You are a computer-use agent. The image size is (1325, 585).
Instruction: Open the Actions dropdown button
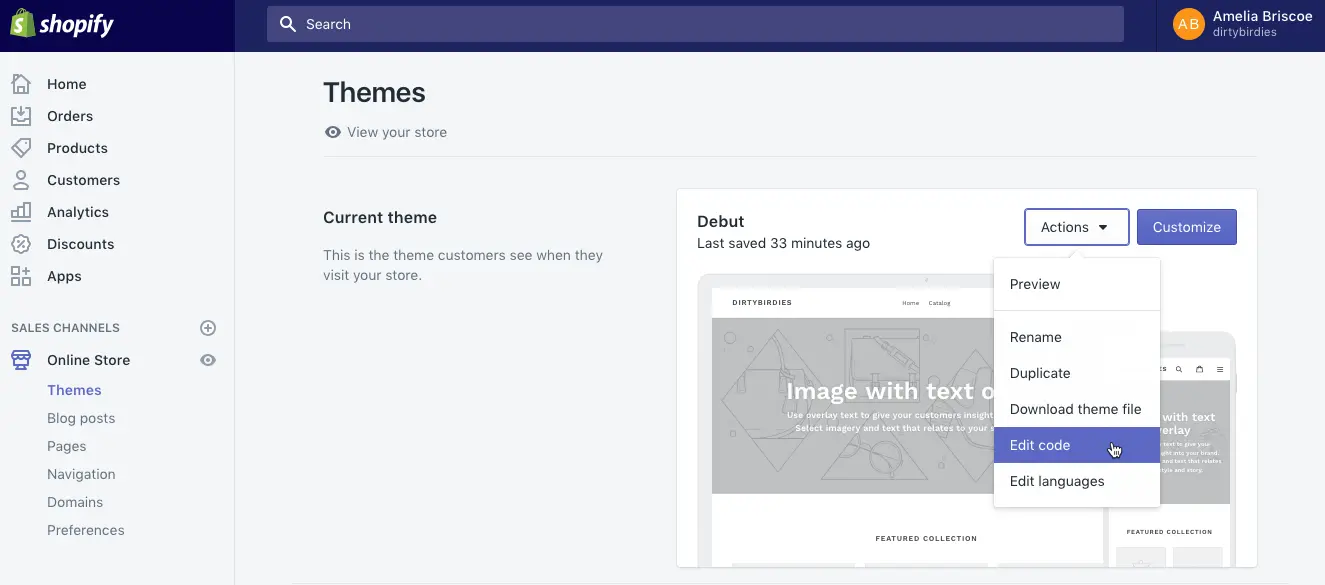(1076, 227)
